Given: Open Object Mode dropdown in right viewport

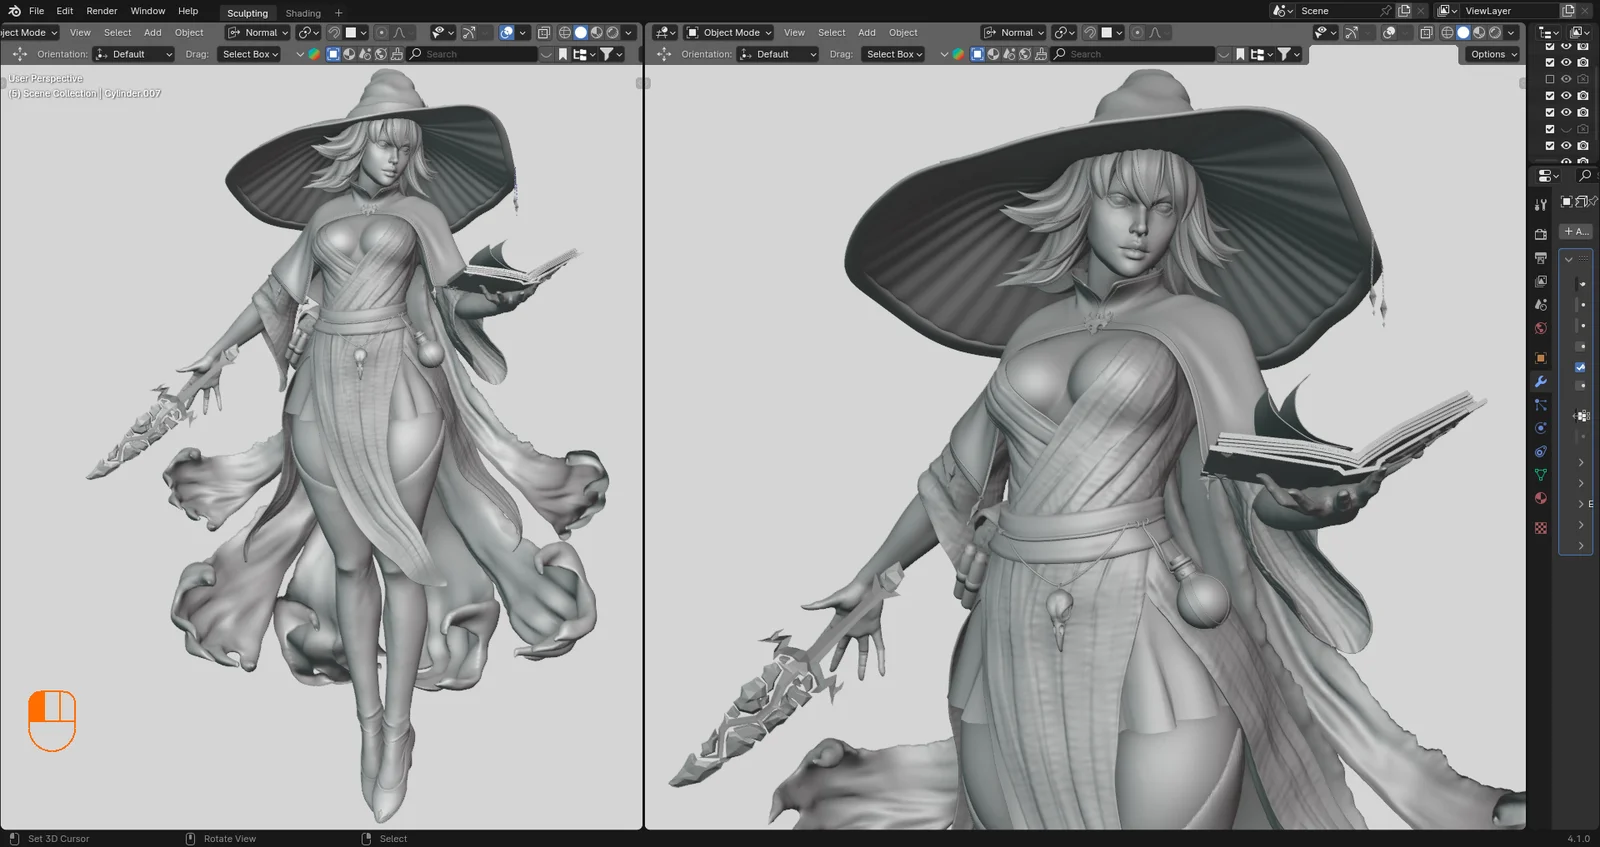Looking at the screenshot, I should click(730, 33).
